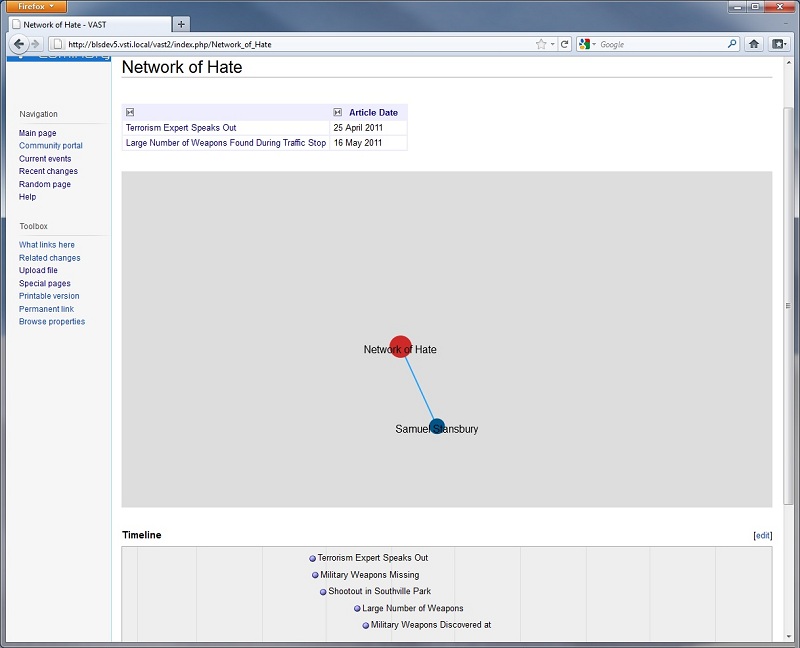Click the search magnifier icon
The width and height of the screenshot is (800, 648).
tap(732, 44)
